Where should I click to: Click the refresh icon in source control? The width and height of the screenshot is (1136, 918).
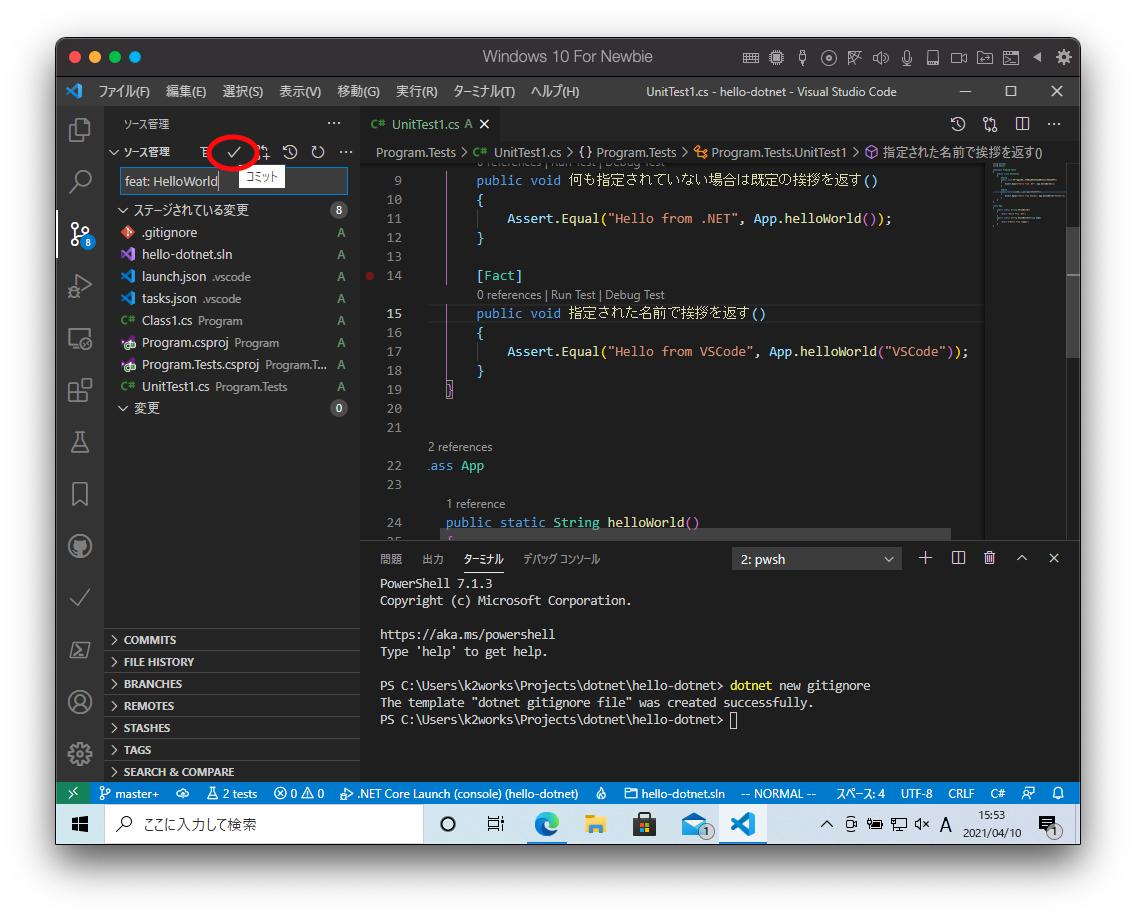pos(318,152)
